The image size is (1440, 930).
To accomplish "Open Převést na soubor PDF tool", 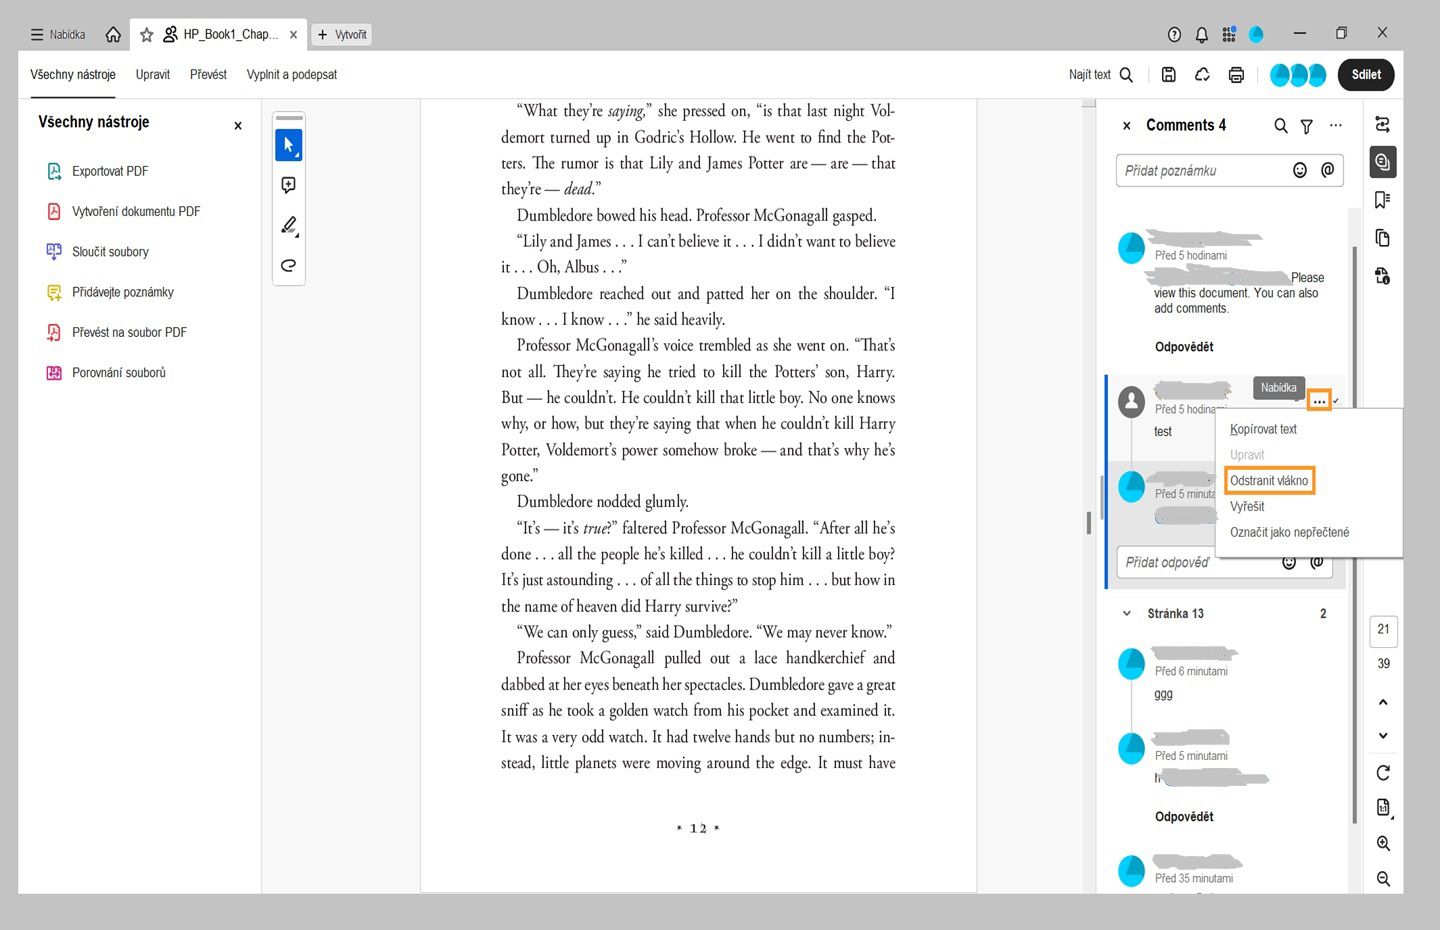I will [x=117, y=332].
